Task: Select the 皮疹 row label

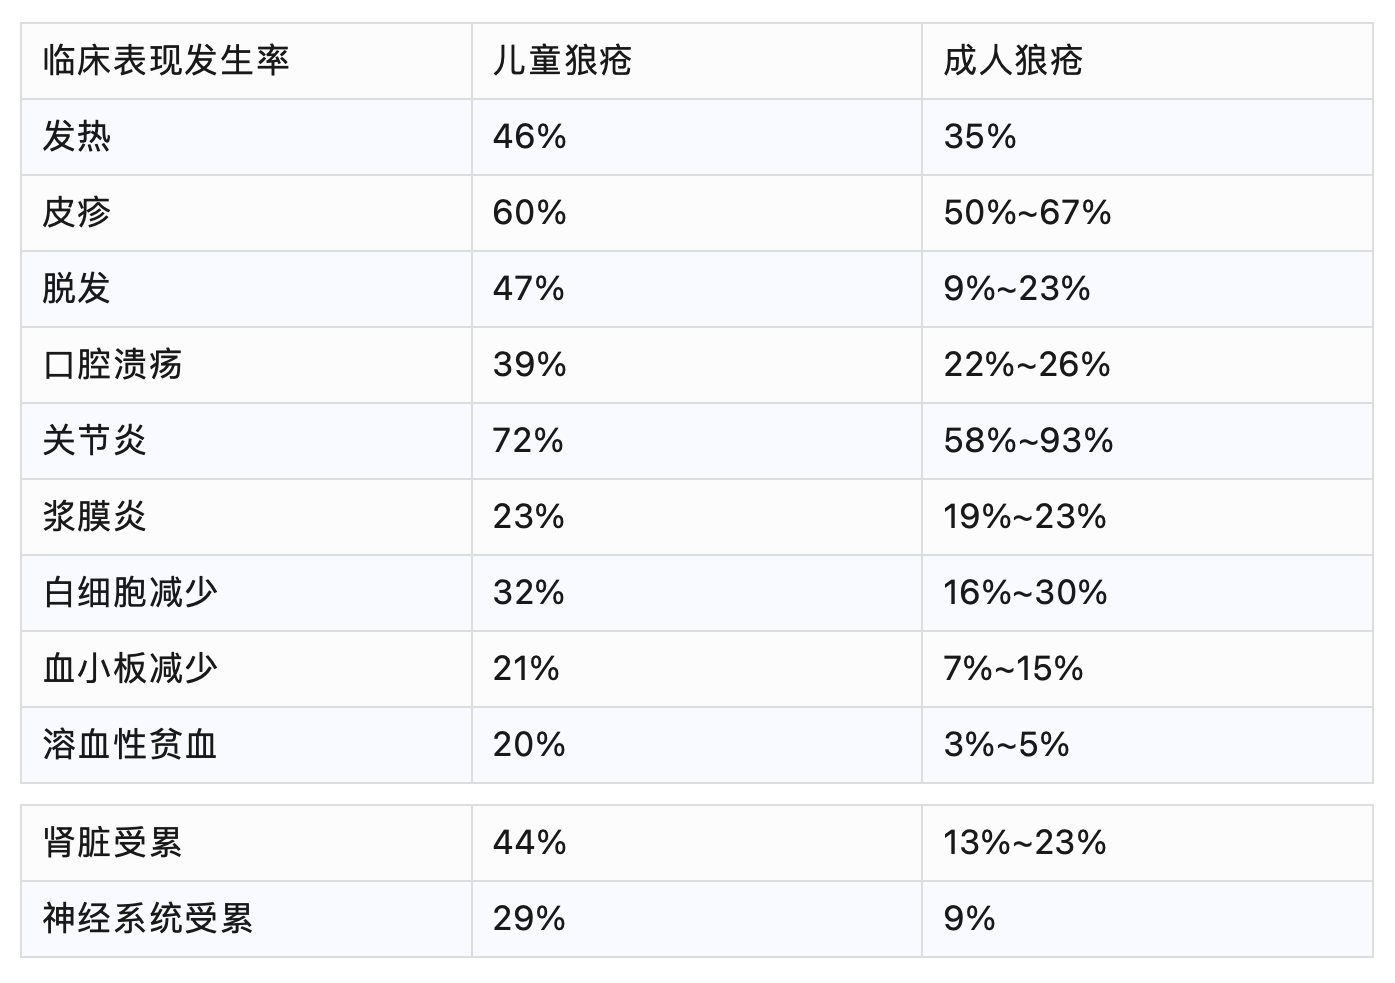Action: (77, 213)
